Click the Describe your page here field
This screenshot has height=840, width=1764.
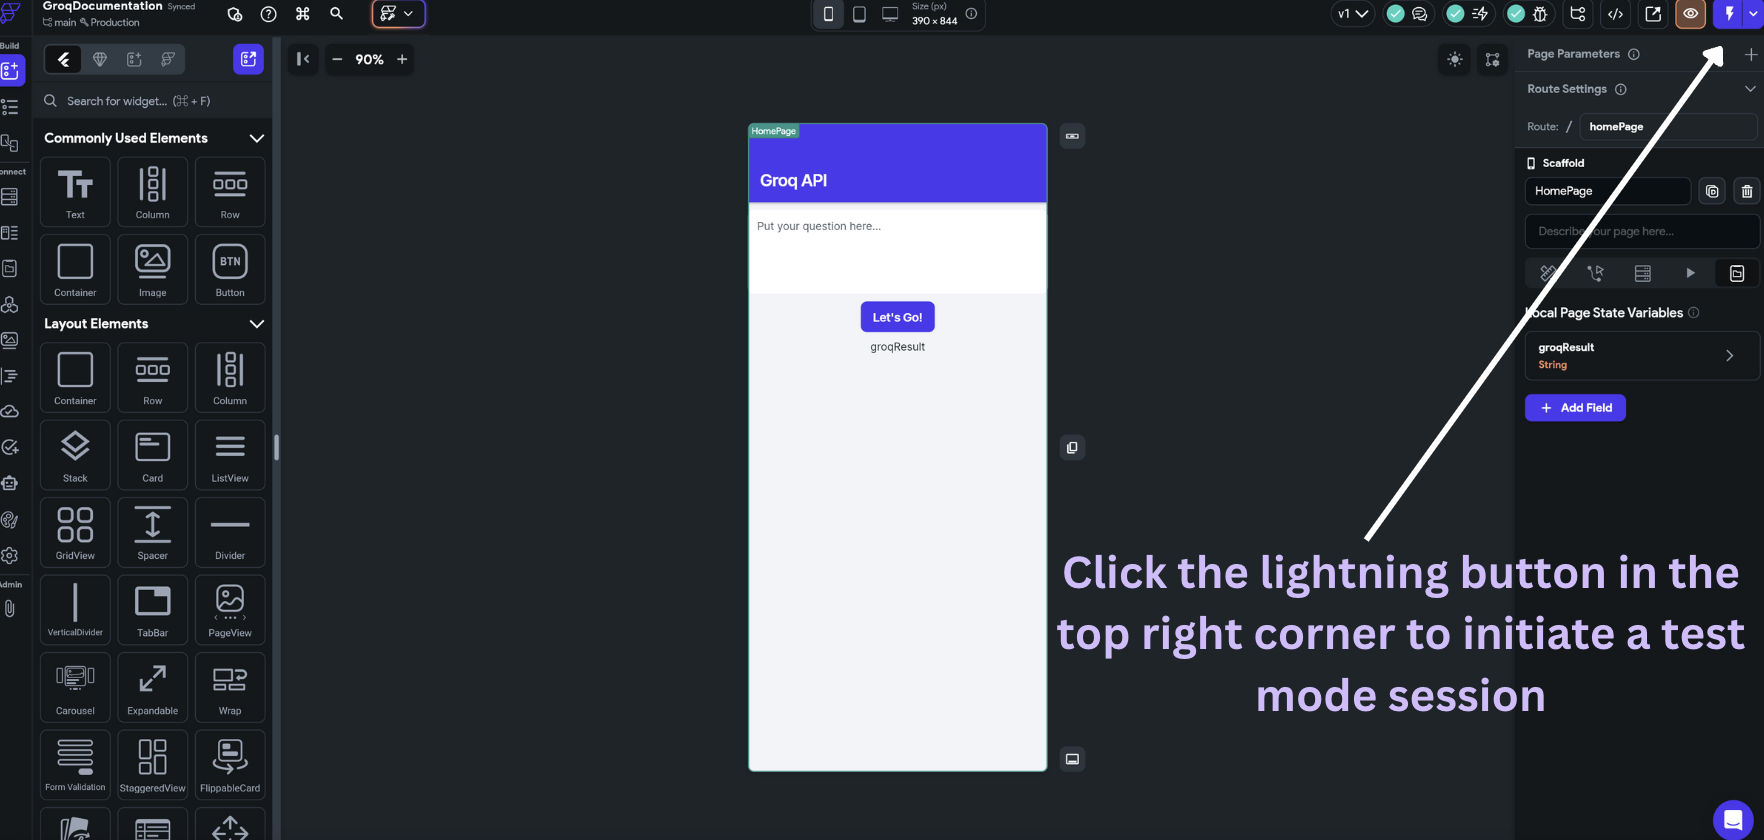[x=1642, y=231]
